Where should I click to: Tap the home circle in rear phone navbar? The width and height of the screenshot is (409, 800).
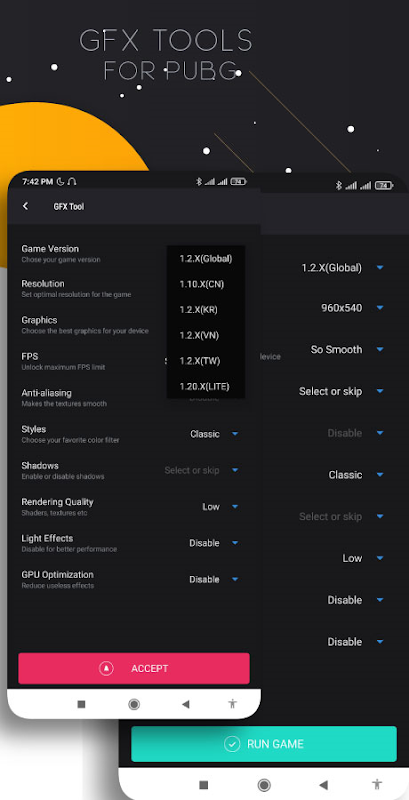click(x=264, y=784)
